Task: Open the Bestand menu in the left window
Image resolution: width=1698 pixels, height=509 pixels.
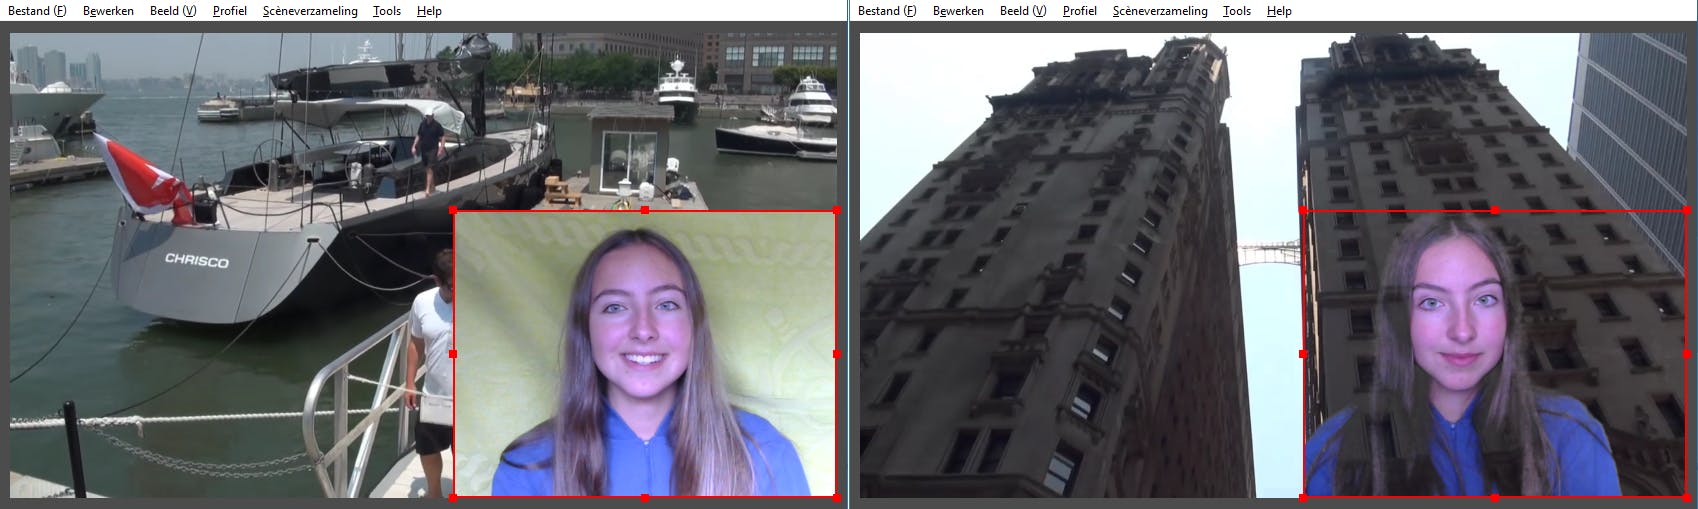Action: pos(38,11)
